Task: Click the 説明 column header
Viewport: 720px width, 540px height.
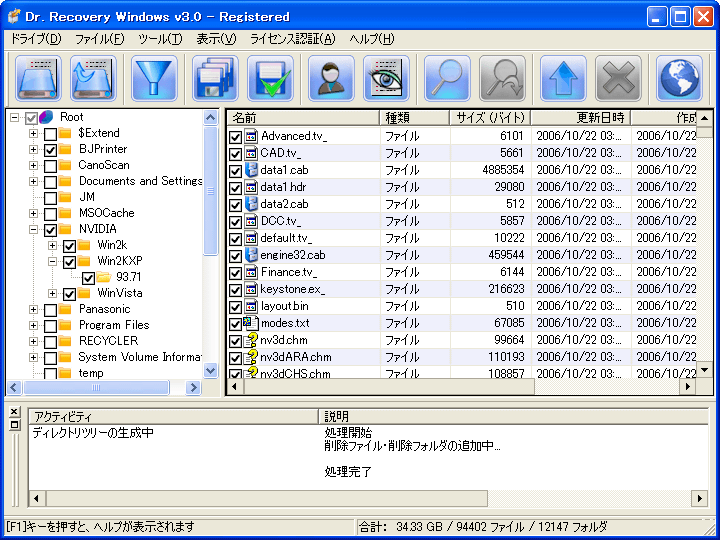Action: click(513, 416)
